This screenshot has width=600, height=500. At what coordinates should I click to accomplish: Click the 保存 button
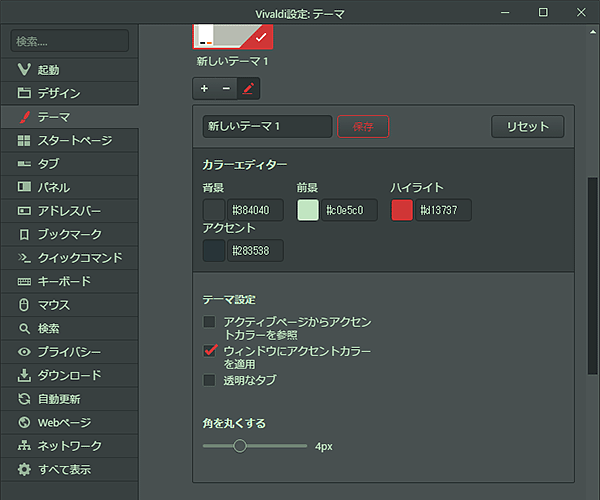[363, 126]
